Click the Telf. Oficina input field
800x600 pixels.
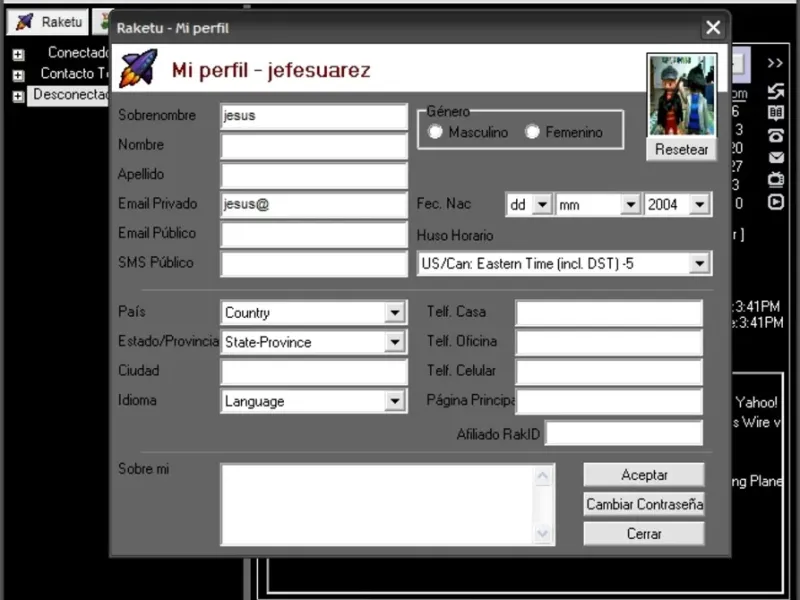[x=609, y=342]
